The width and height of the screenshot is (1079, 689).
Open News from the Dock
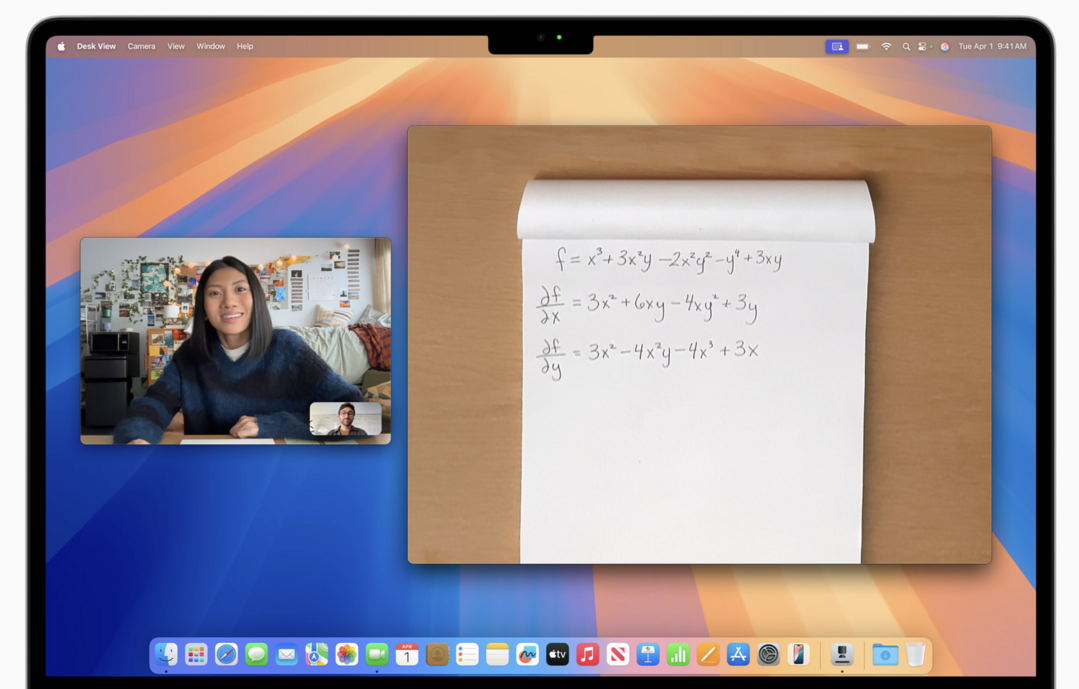(x=618, y=654)
